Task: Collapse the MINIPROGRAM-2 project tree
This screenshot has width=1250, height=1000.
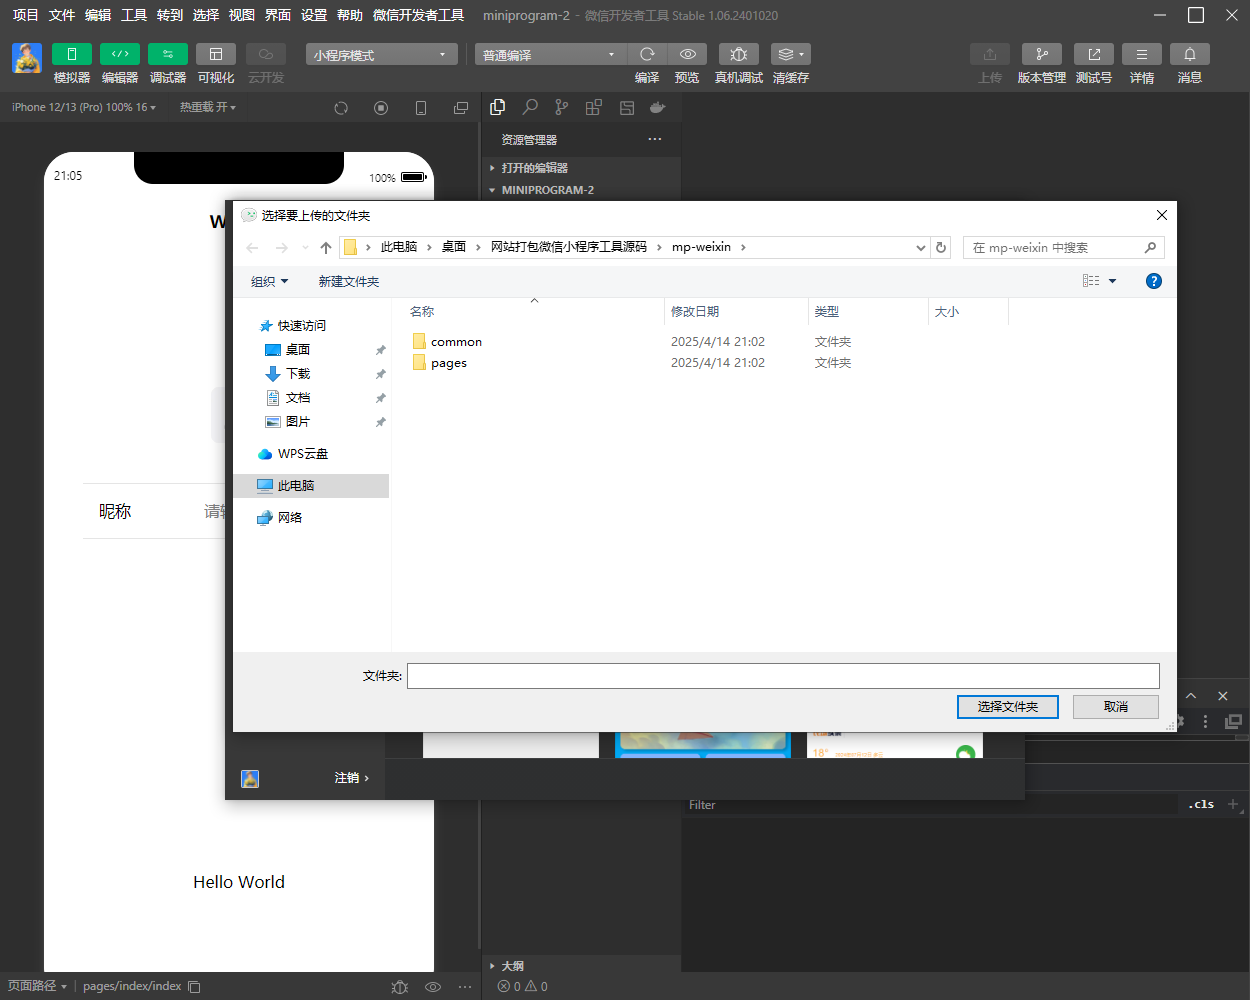Action: pyautogui.click(x=582, y=190)
